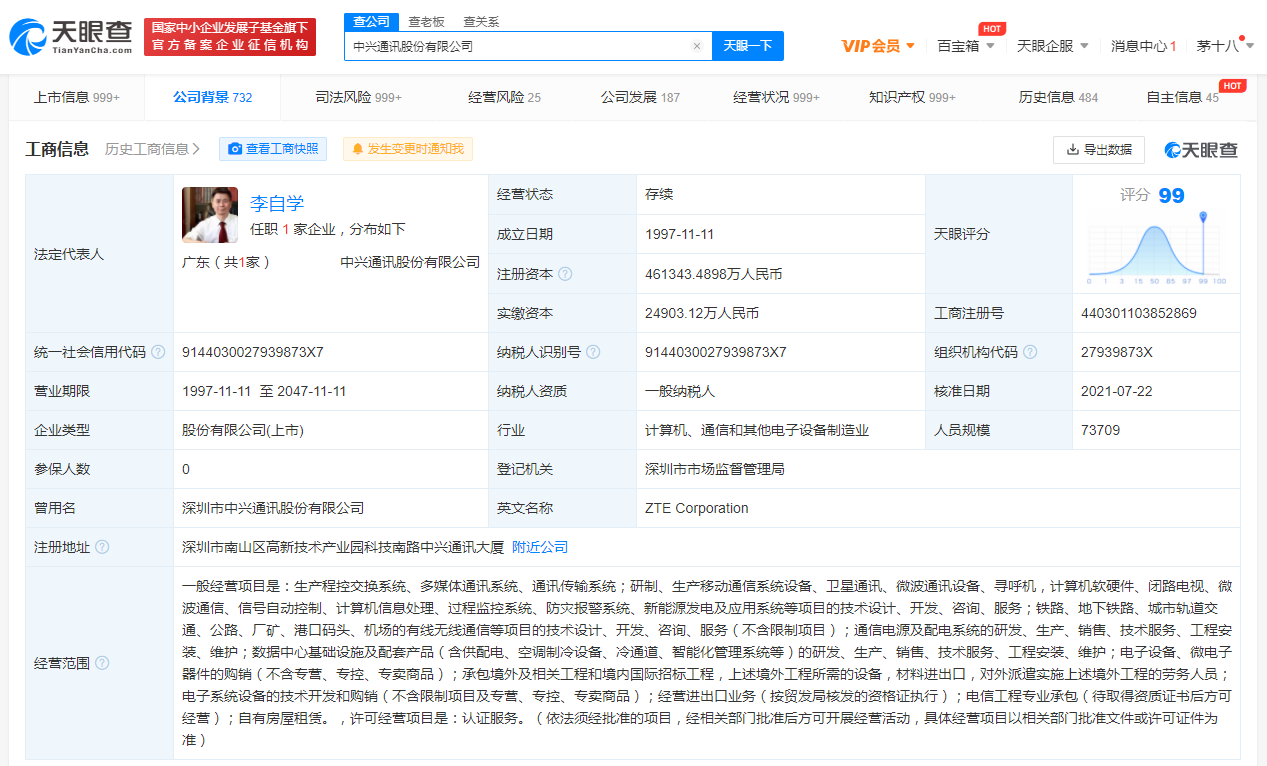Switch to the 知识产权 tab
The image size is (1267, 766).
click(912, 97)
